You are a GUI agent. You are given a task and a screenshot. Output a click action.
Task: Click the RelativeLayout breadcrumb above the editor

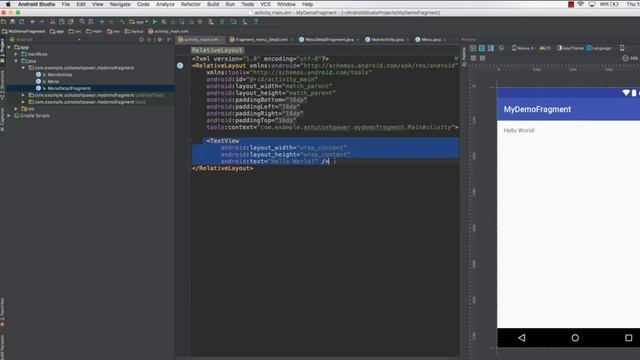tap(217, 50)
